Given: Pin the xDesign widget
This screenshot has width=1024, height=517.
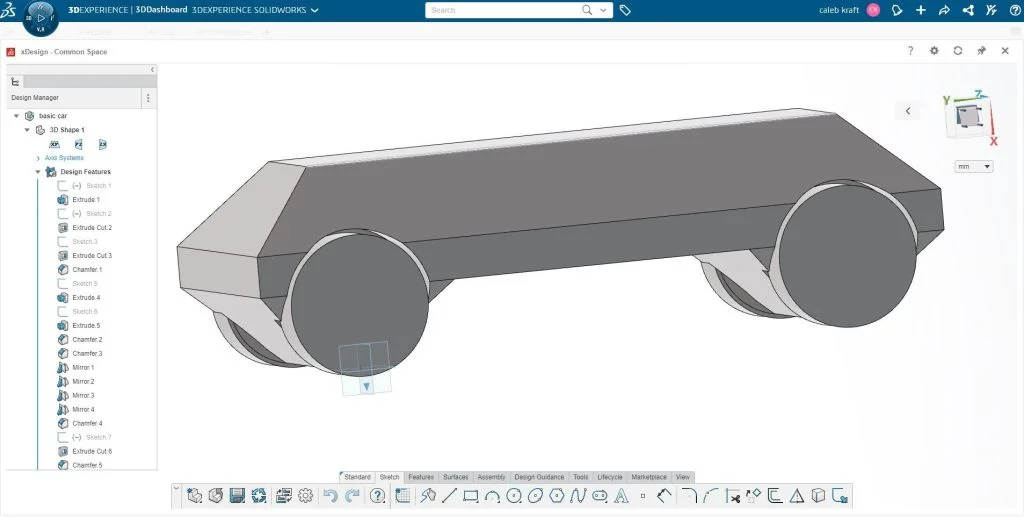Looking at the screenshot, I should coord(982,51).
